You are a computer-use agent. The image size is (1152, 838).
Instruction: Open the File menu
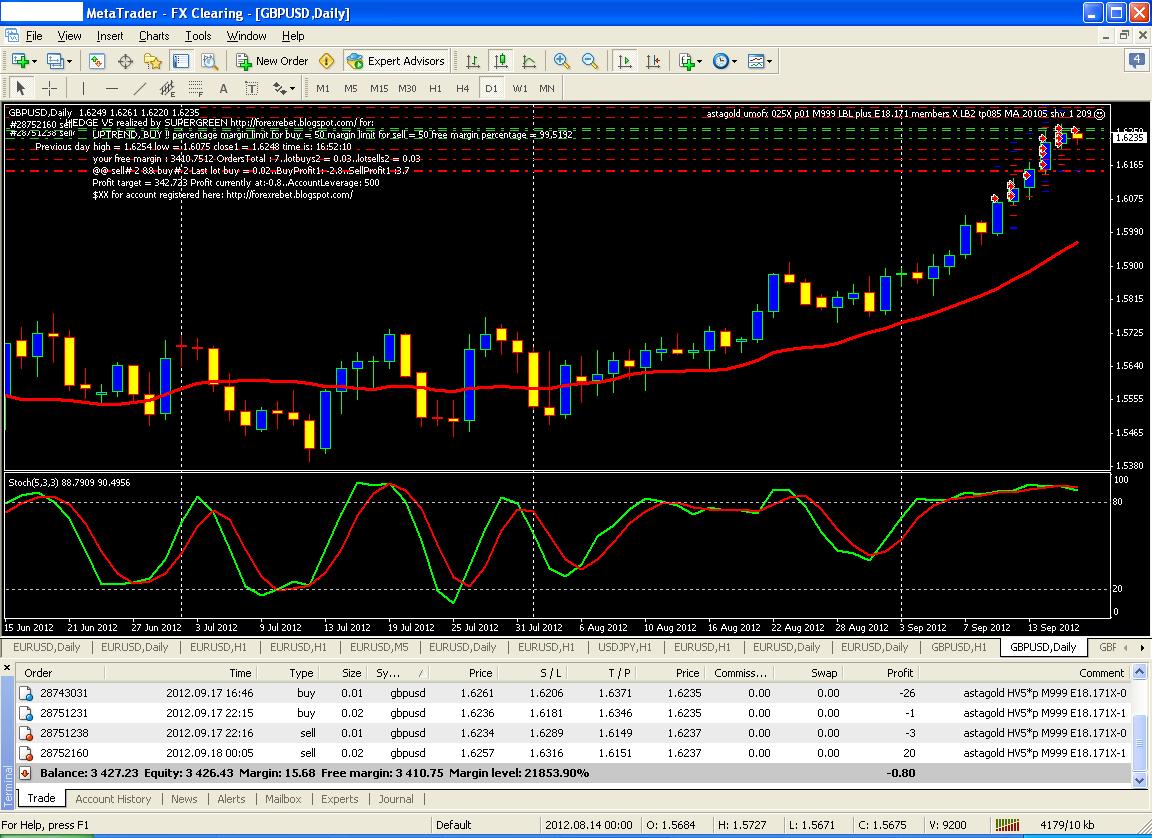click(34, 36)
